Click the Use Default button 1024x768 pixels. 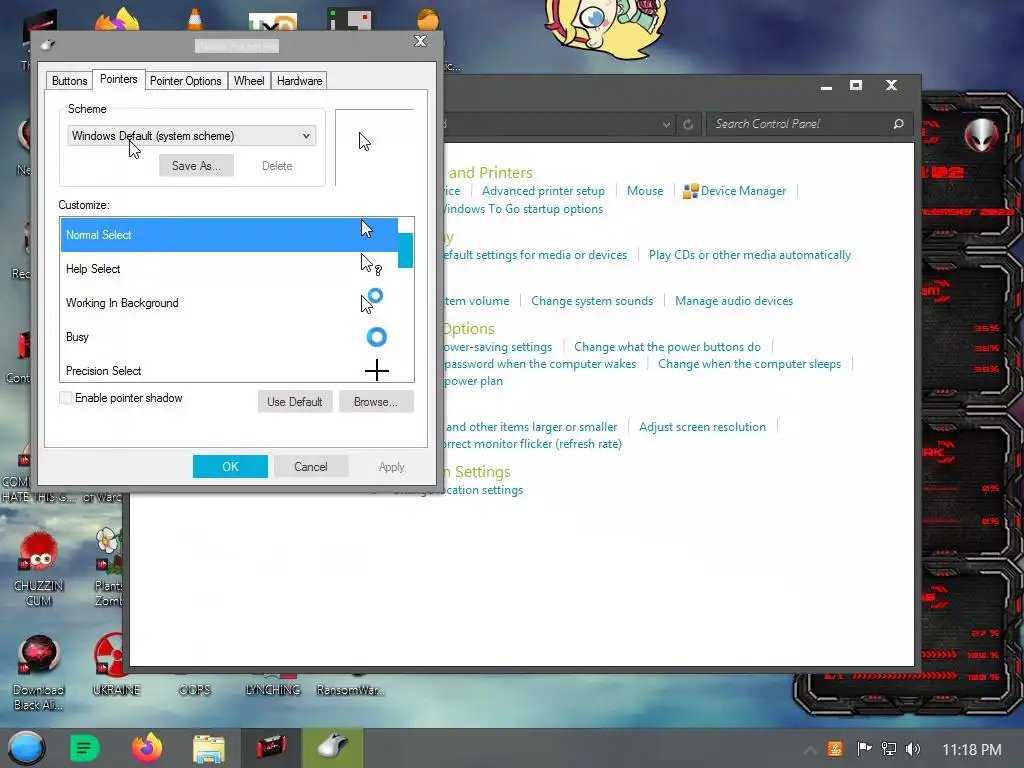295,402
